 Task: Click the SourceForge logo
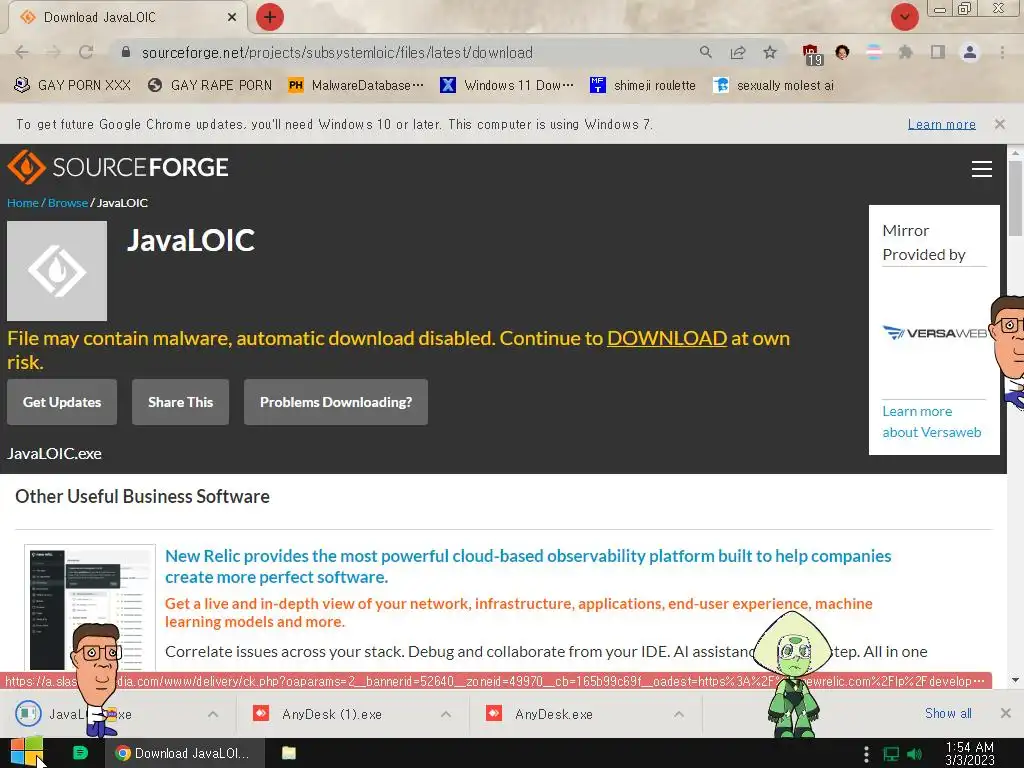(x=118, y=167)
